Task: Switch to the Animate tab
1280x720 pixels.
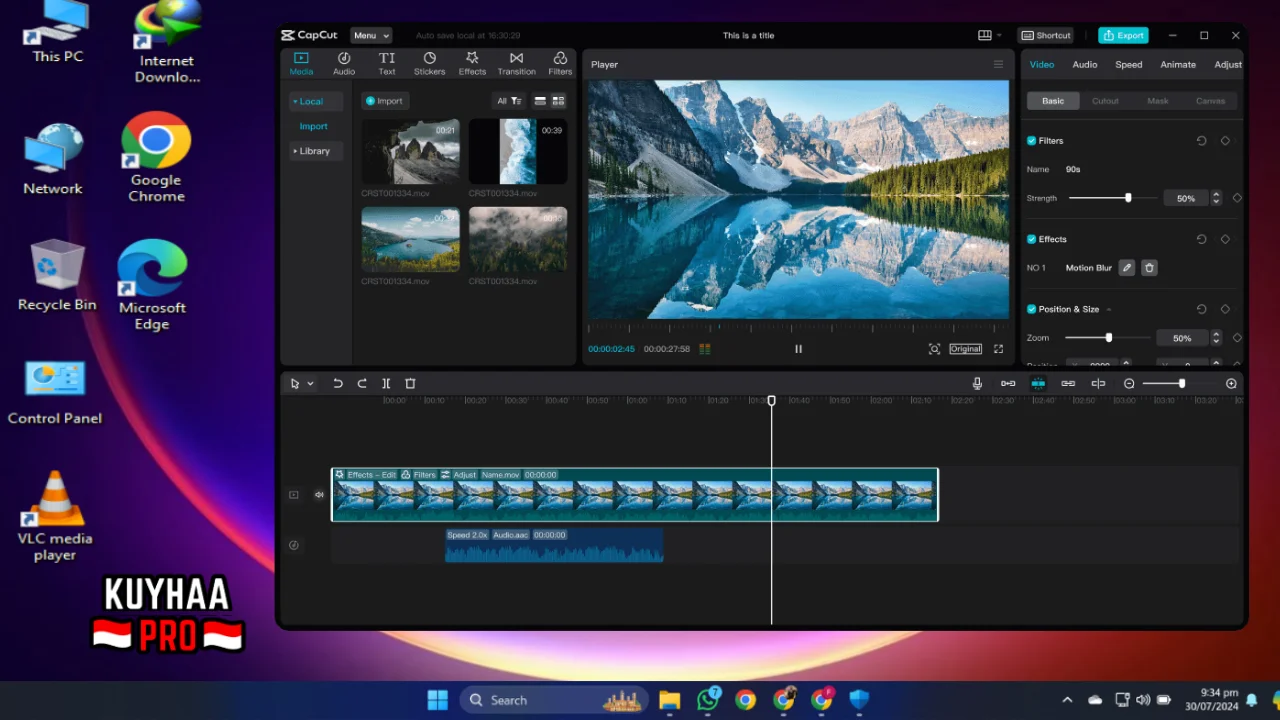Action: 1178,65
